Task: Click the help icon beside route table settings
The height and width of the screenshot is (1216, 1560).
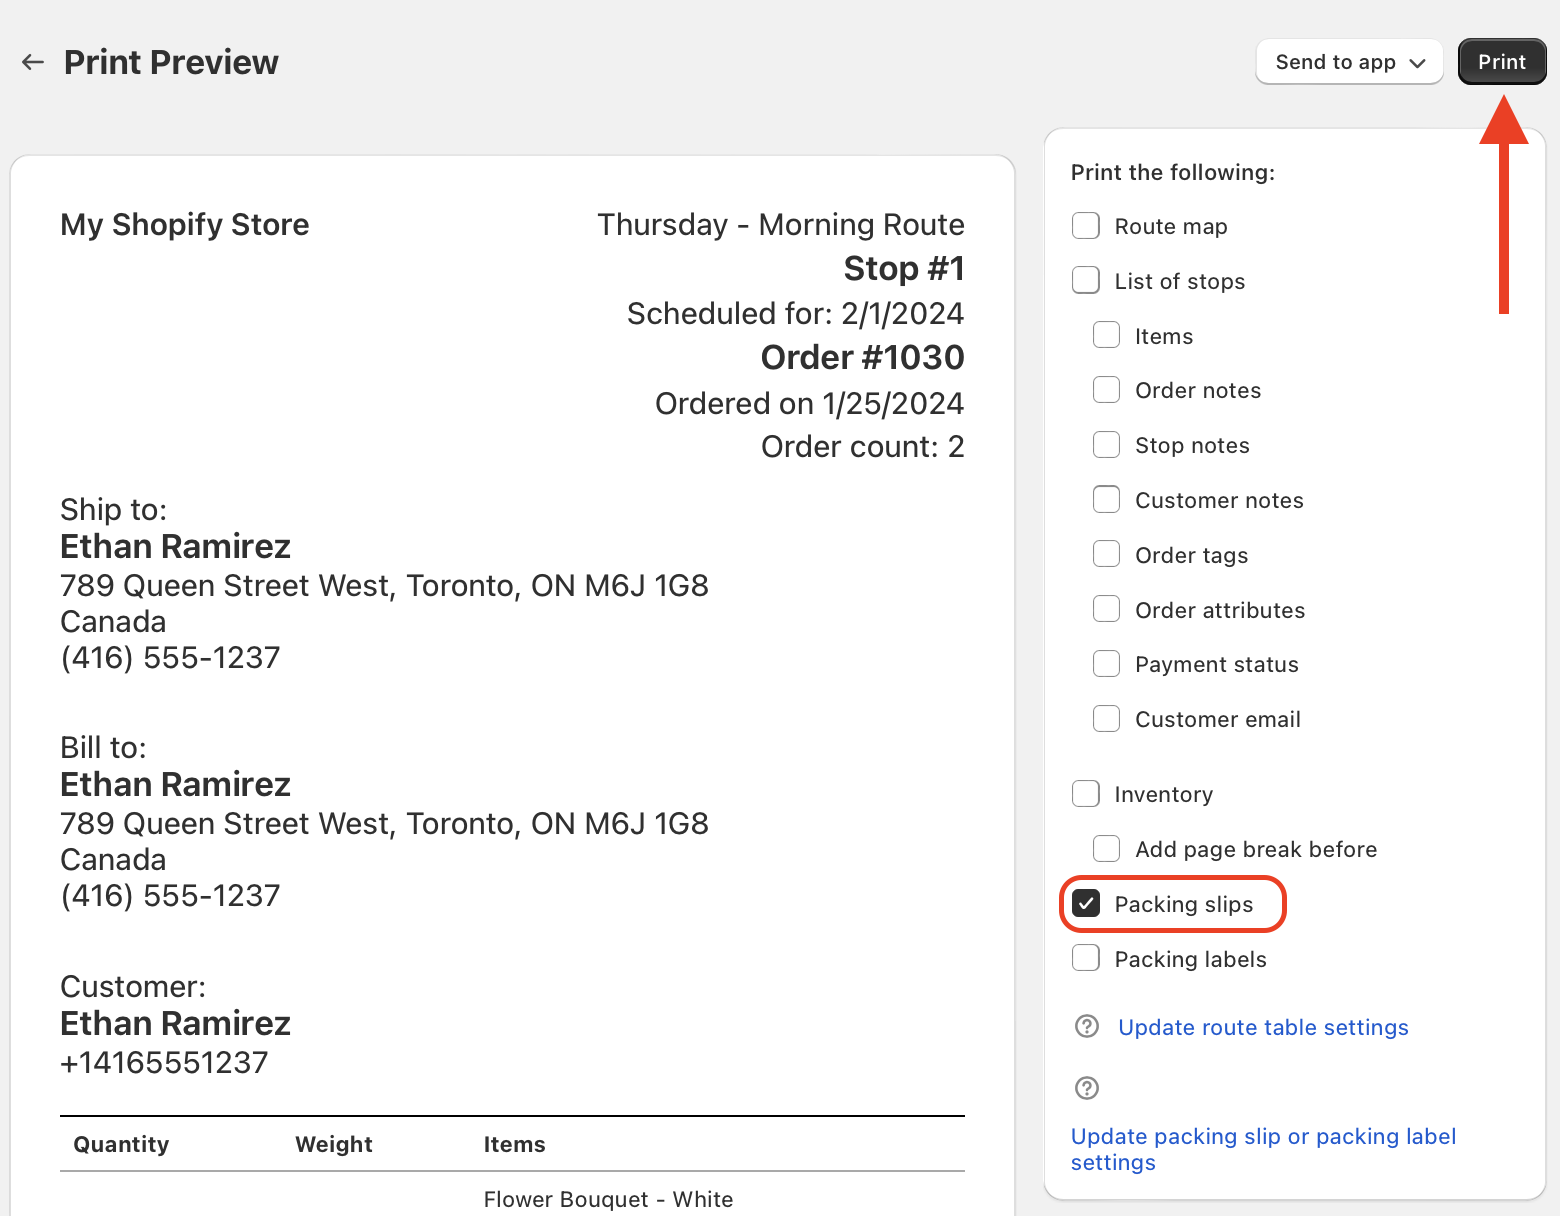Action: 1086,1026
